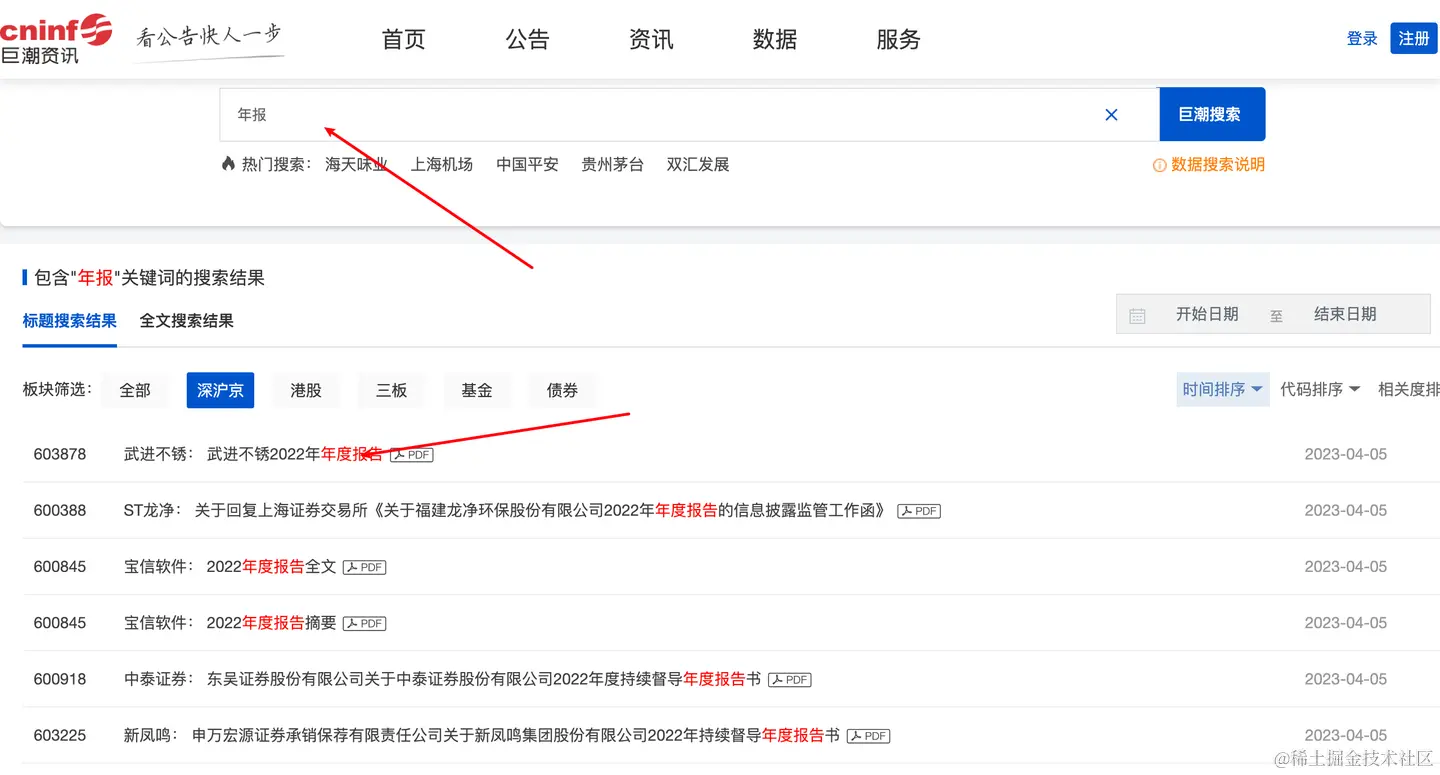Open PDF icon for 宝信软件 2022年度报告全文
Image resolution: width=1440 pixels, height=775 pixels.
click(x=364, y=567)
